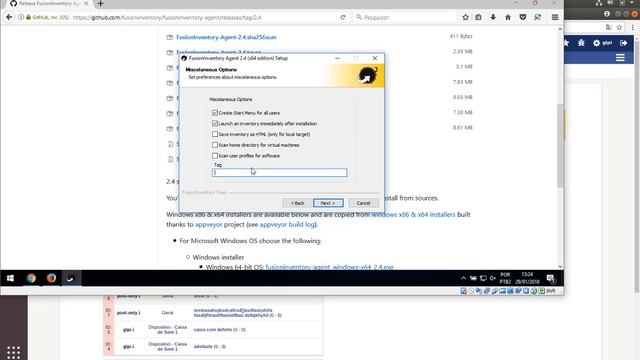Cancel the FusionInventory Agent setup
Screen dimensions: 640x360
click(x=363, y=203)
